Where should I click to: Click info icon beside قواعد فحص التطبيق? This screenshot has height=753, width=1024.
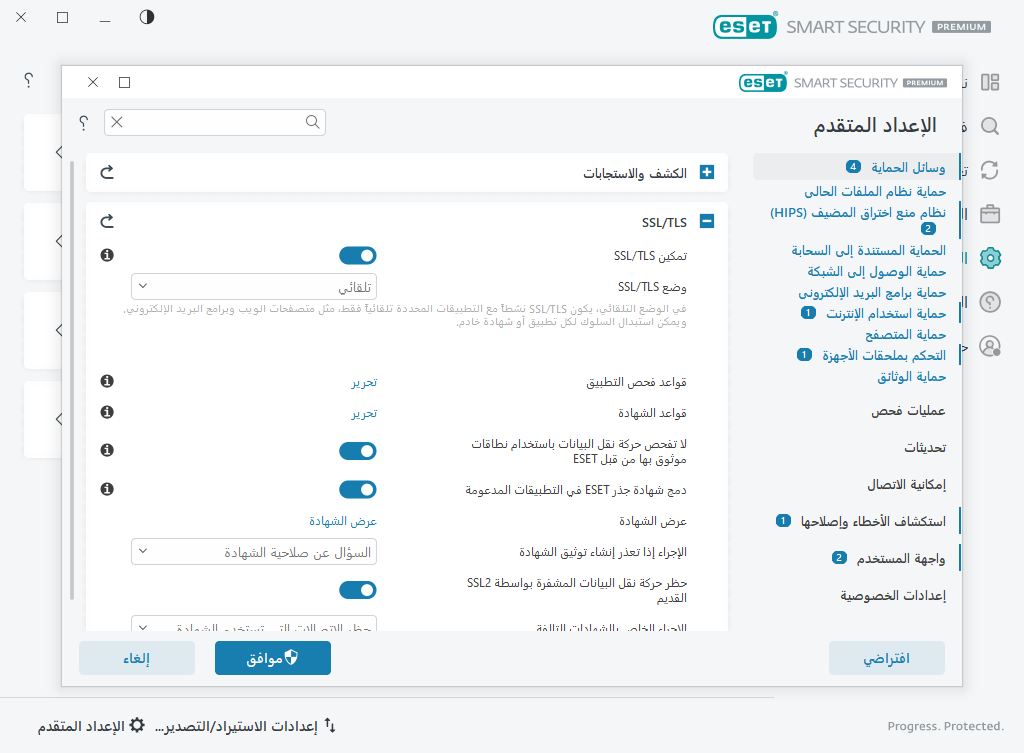pos(108,382)
